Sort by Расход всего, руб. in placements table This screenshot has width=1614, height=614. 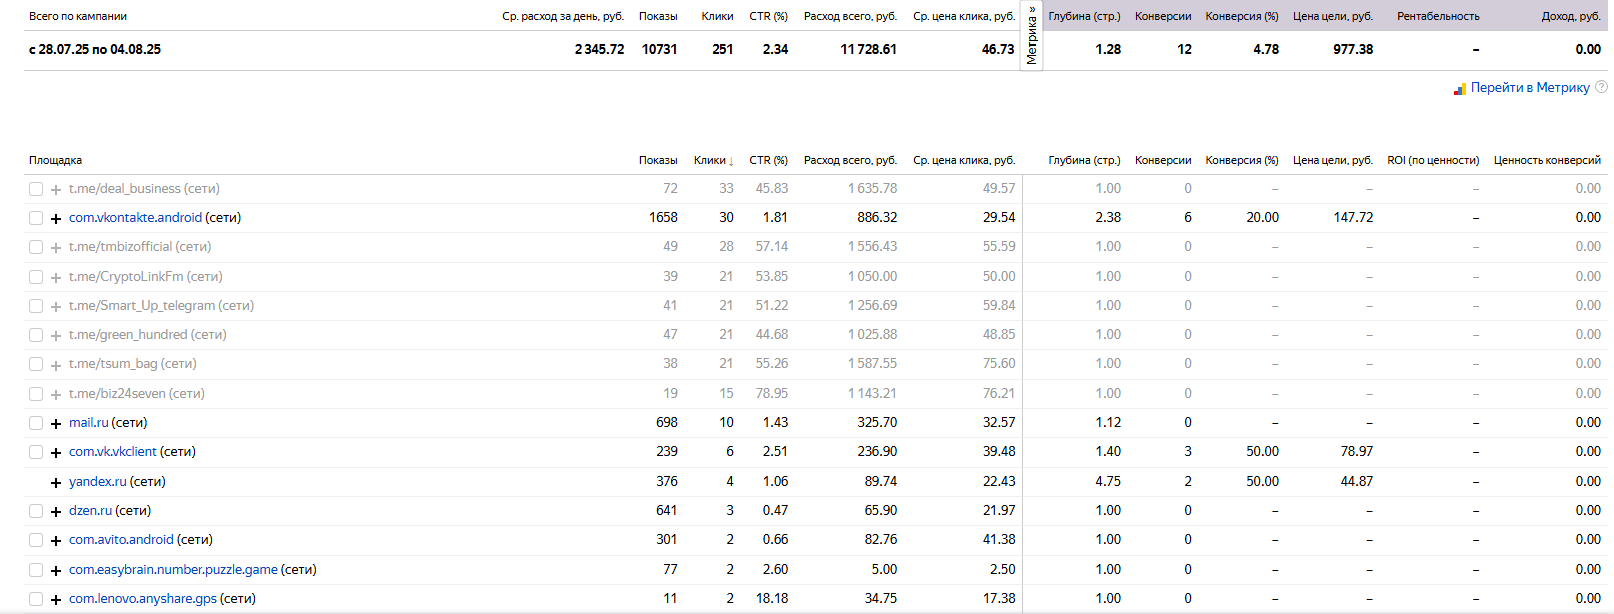(x=850, y=160)
